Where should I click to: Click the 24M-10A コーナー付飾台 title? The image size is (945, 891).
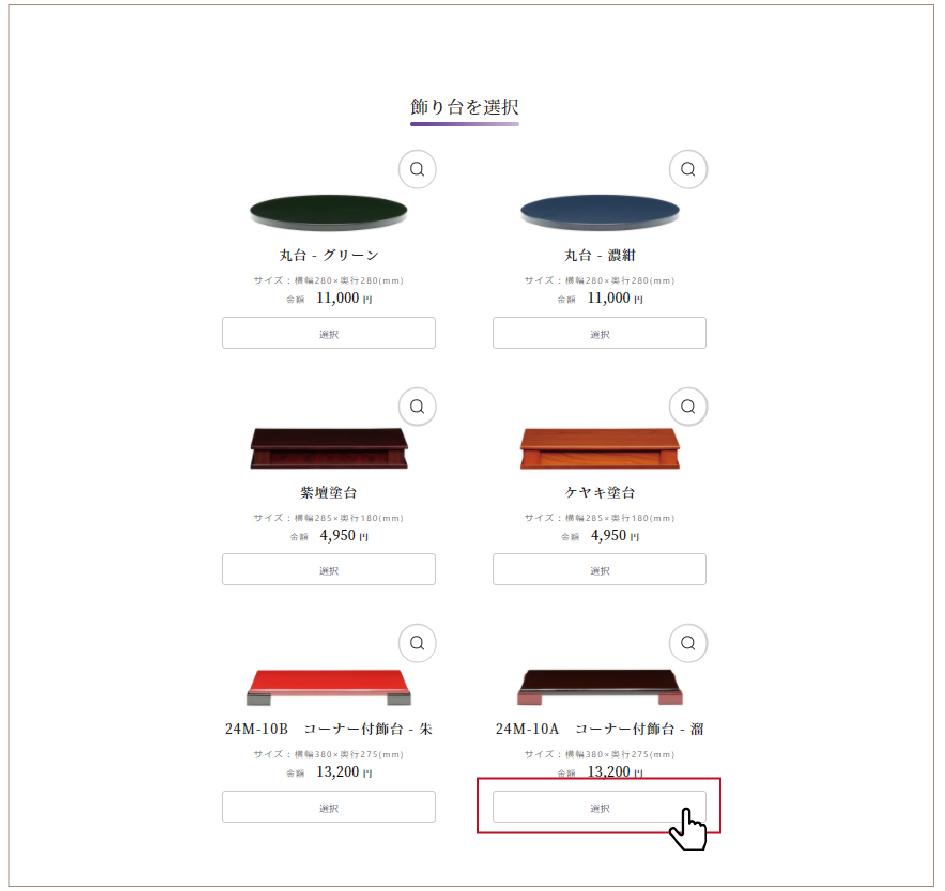coord(600,729)
